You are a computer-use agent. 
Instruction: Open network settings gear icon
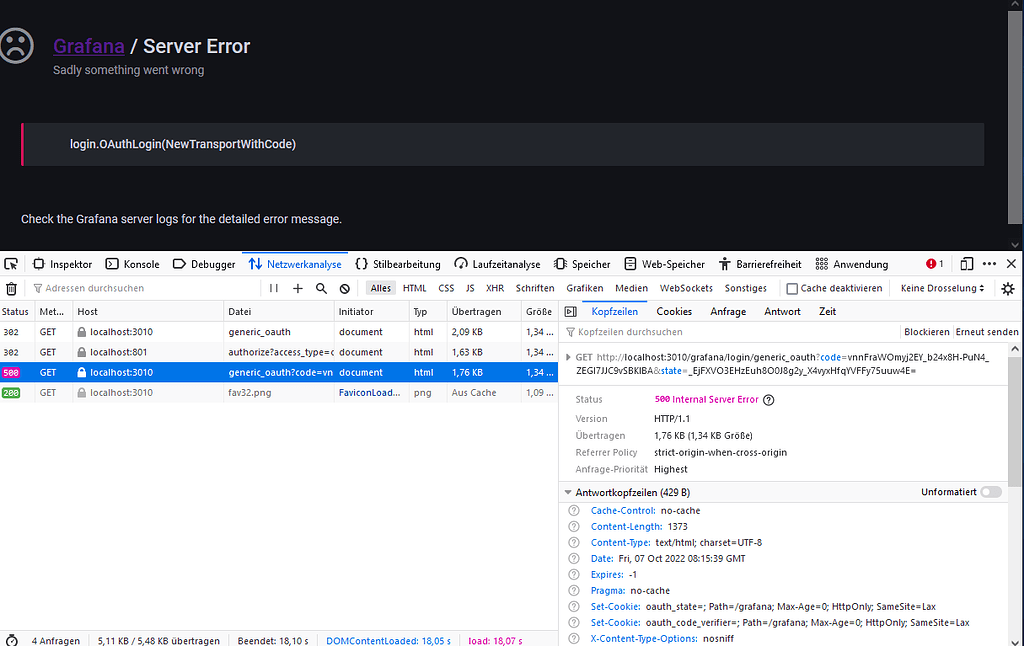[x=1008, y=288]
